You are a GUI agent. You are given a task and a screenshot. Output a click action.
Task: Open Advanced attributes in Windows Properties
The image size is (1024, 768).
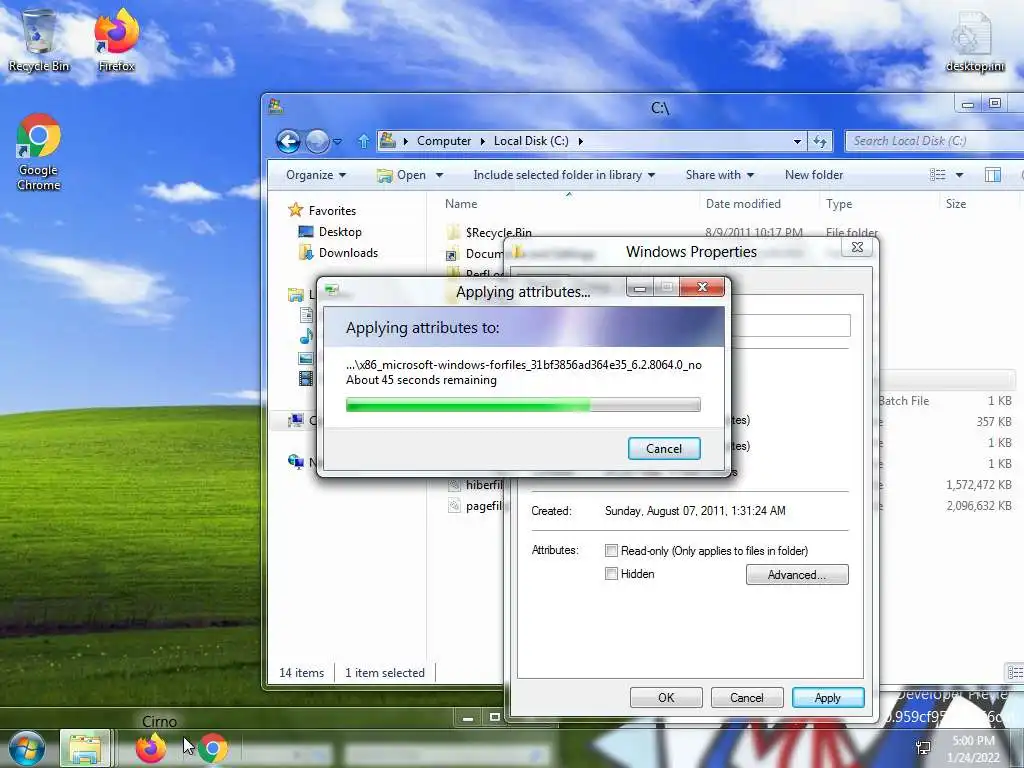pyautogui.click(x=797, y=575)
